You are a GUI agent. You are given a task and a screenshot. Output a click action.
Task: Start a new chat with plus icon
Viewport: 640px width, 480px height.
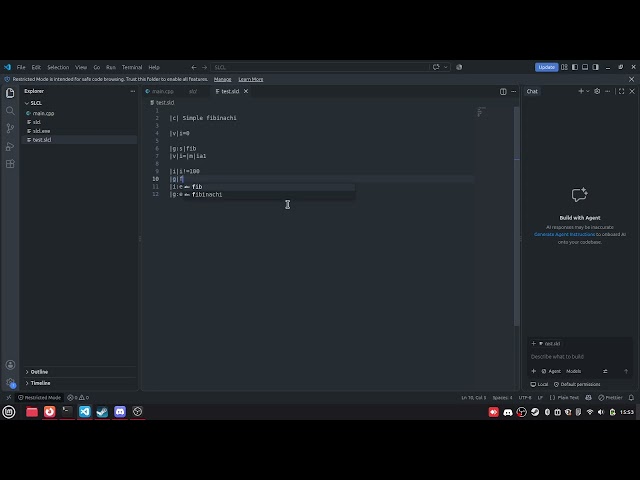point(581,91)
